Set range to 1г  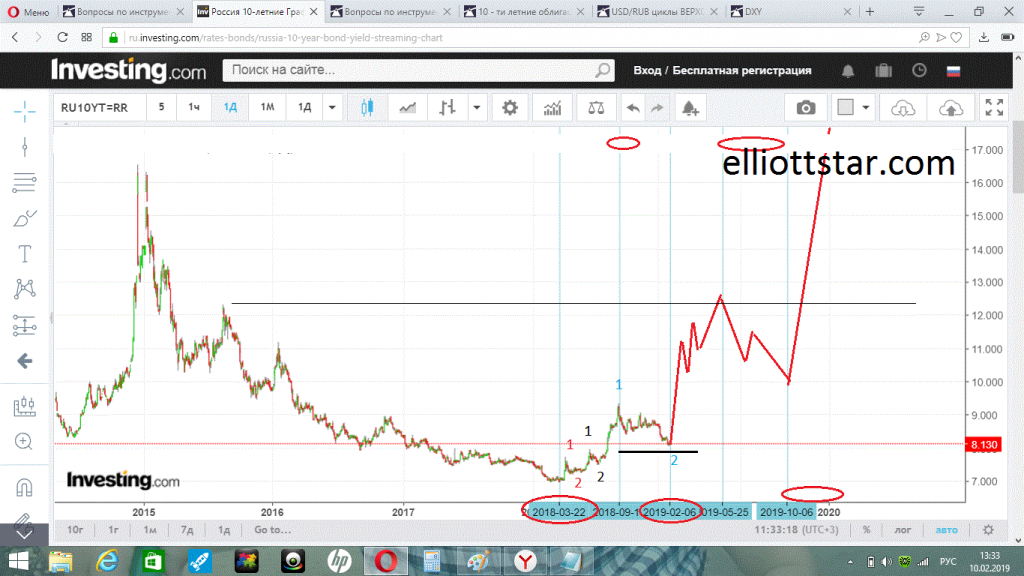tap(114, 530)
